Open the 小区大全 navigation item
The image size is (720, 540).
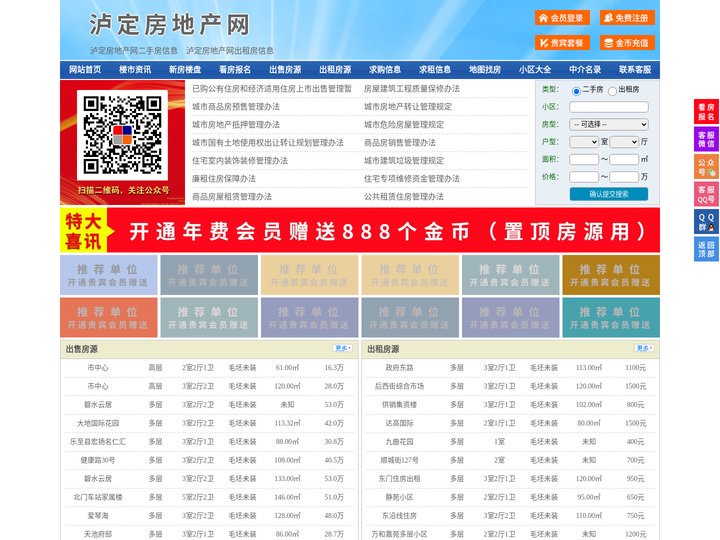click(x=535, y=70)
